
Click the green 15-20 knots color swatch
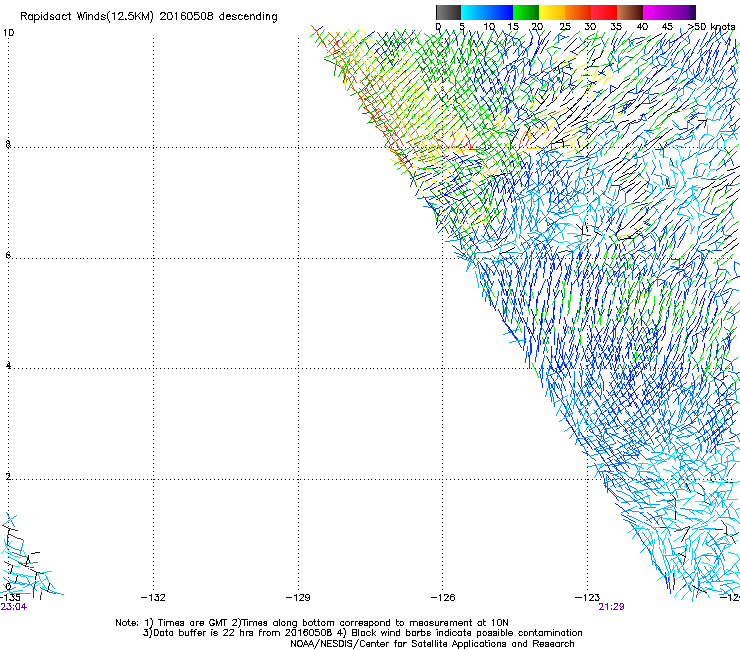[526, 12]
